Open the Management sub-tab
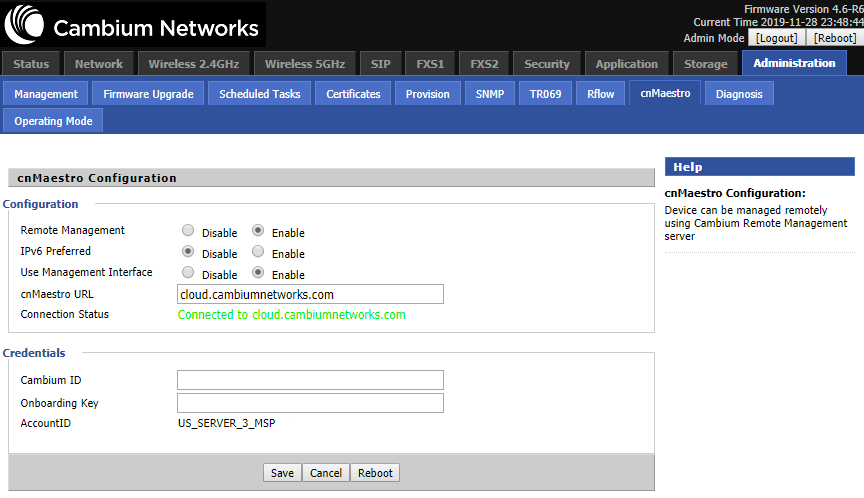This screenshot has width=864, height=498. (x=46, y=94)
